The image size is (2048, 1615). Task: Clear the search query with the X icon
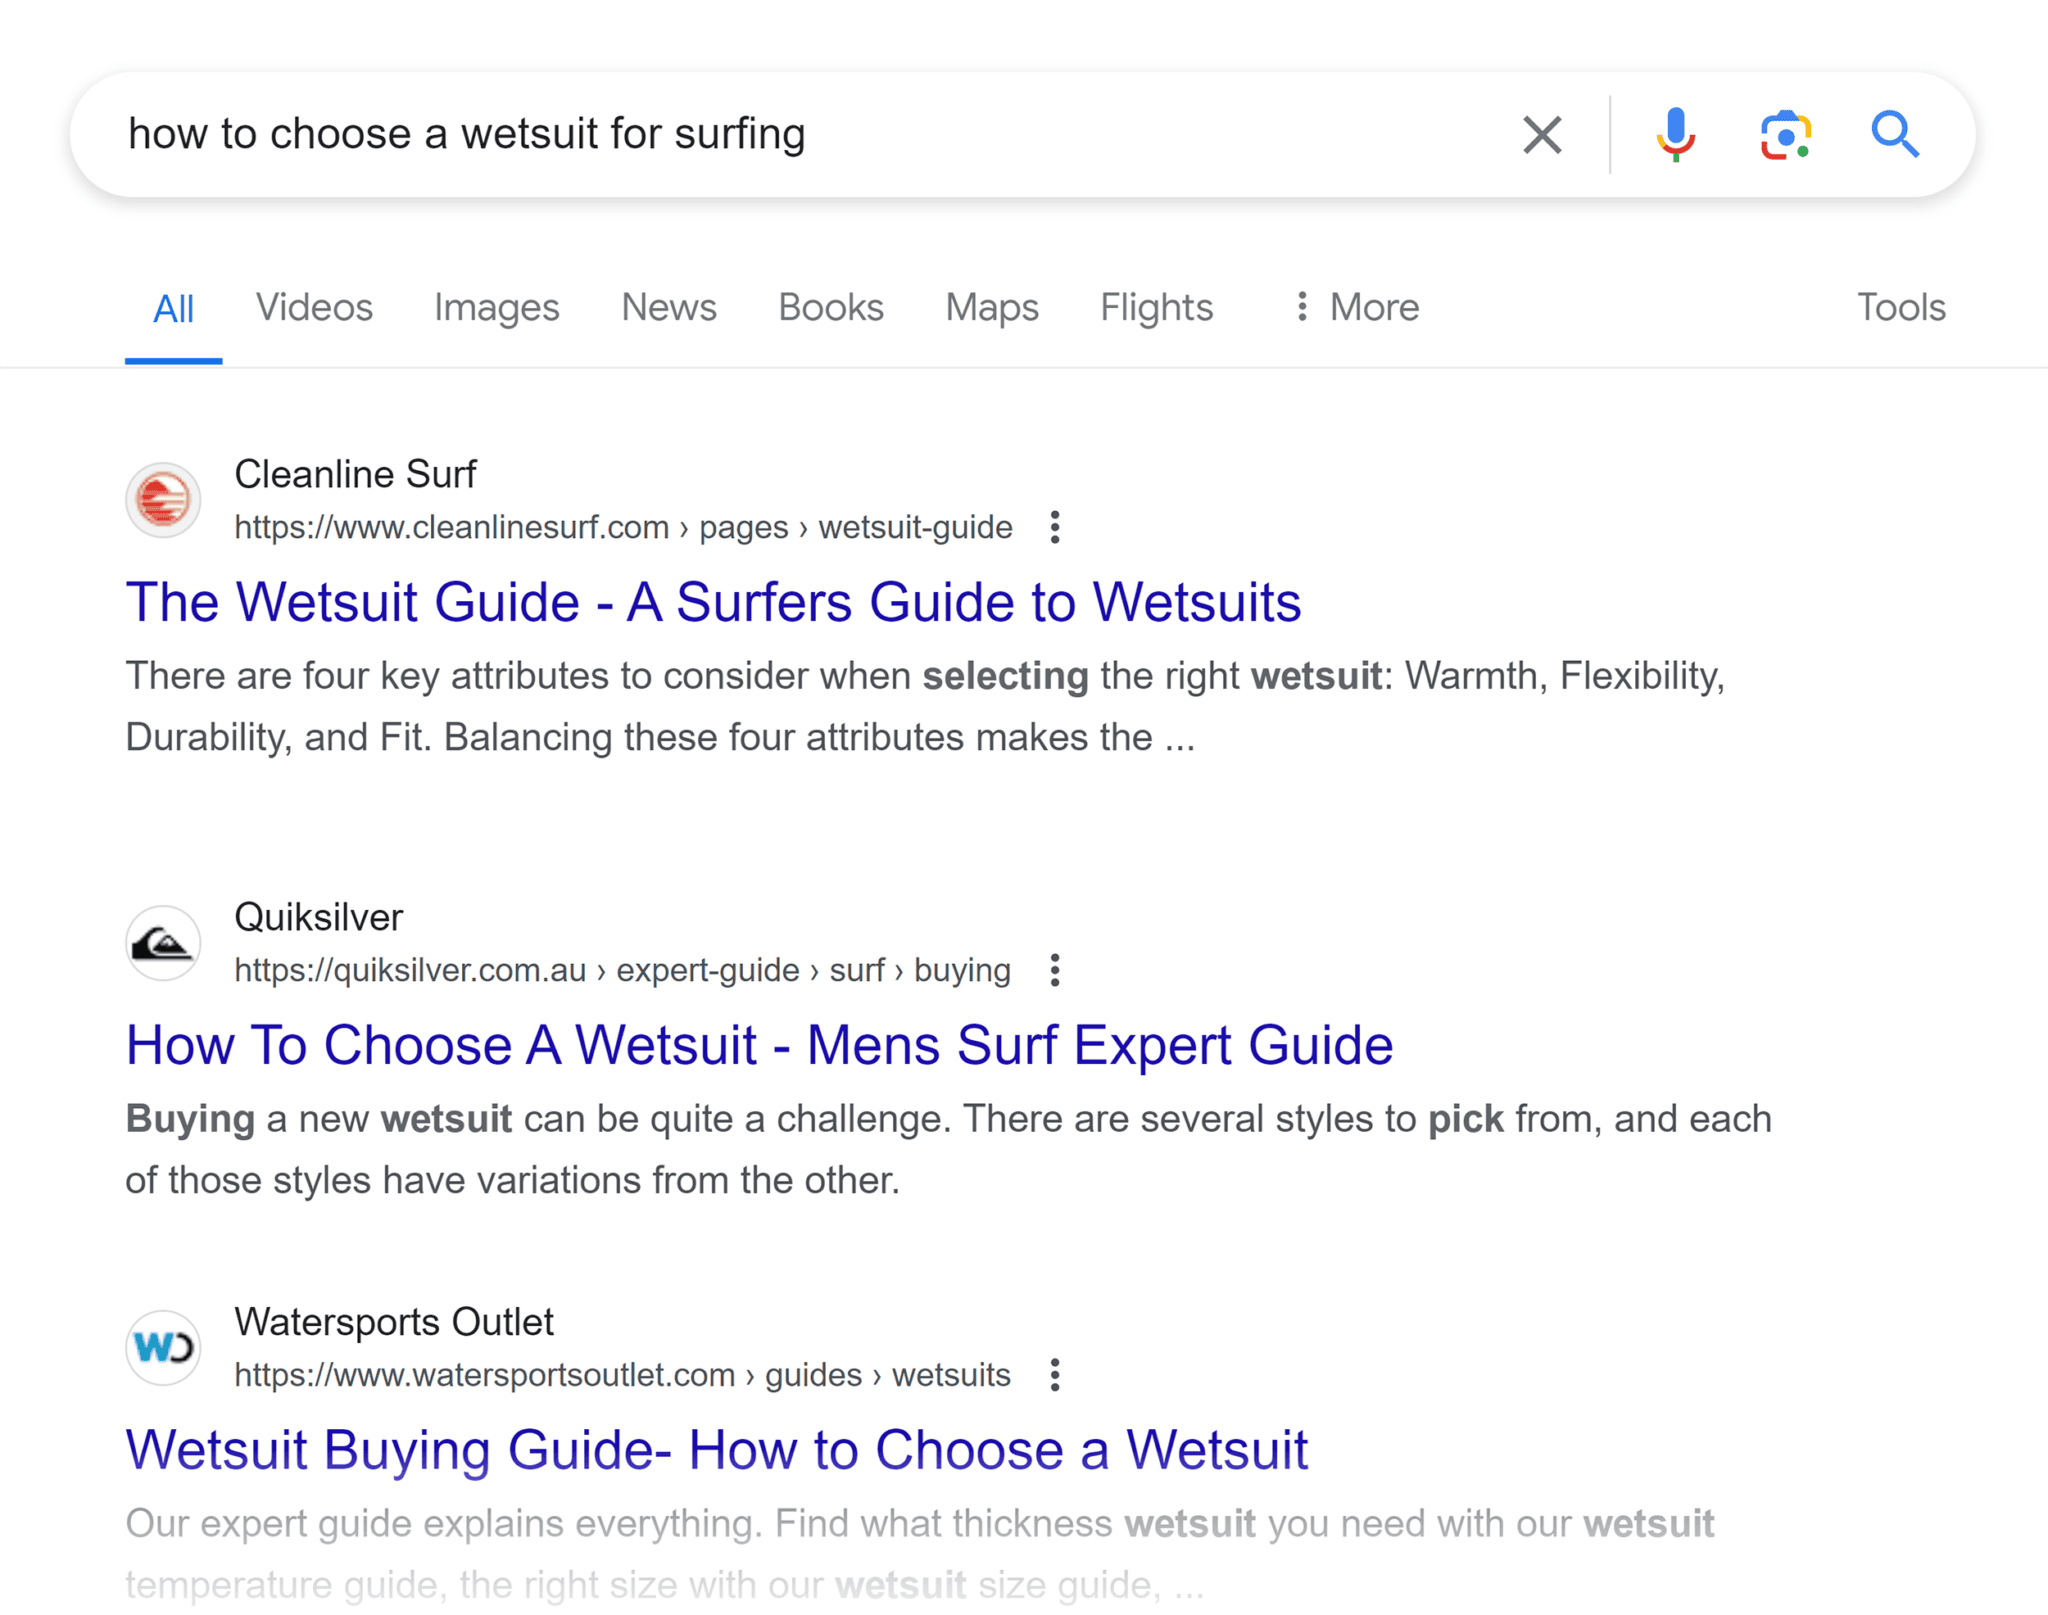(x=1541, y=134)
